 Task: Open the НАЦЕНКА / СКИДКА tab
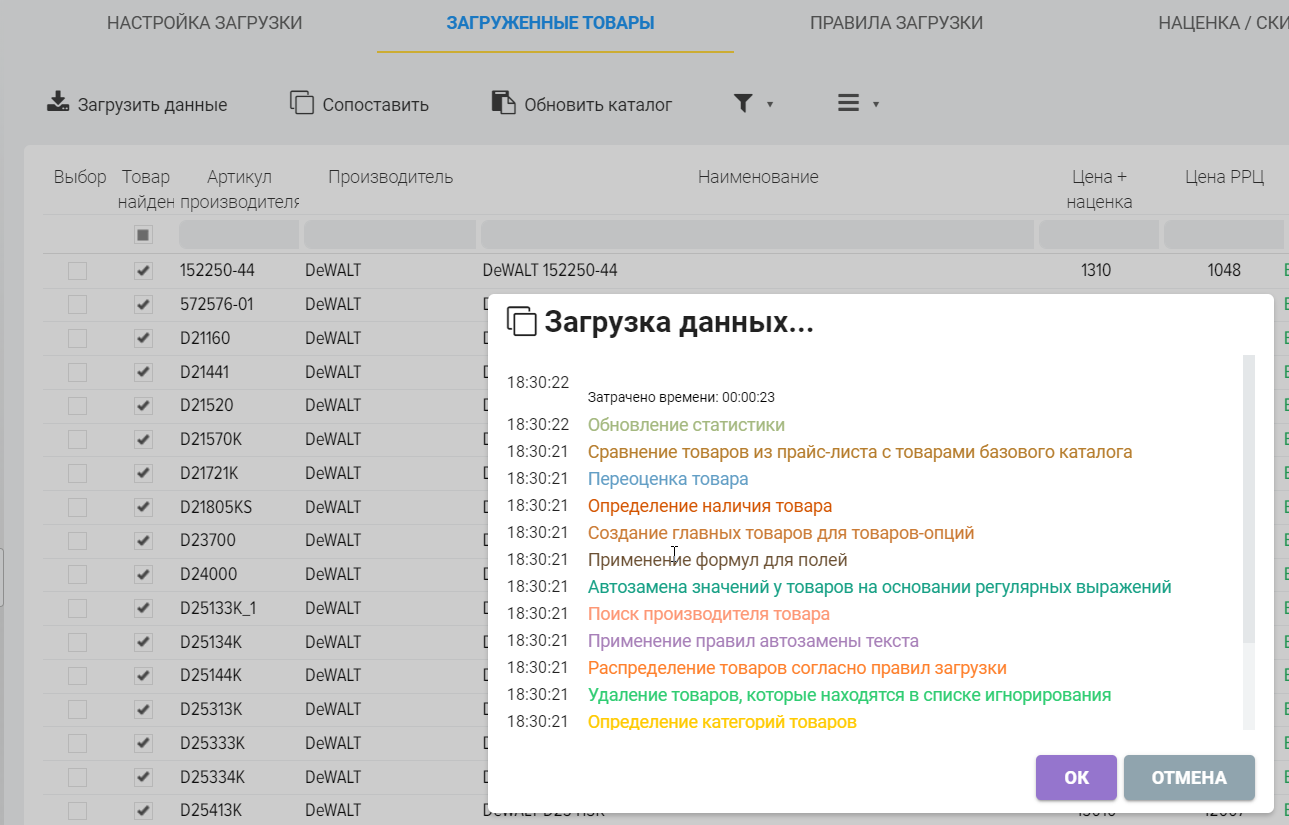pos(1223,23)
